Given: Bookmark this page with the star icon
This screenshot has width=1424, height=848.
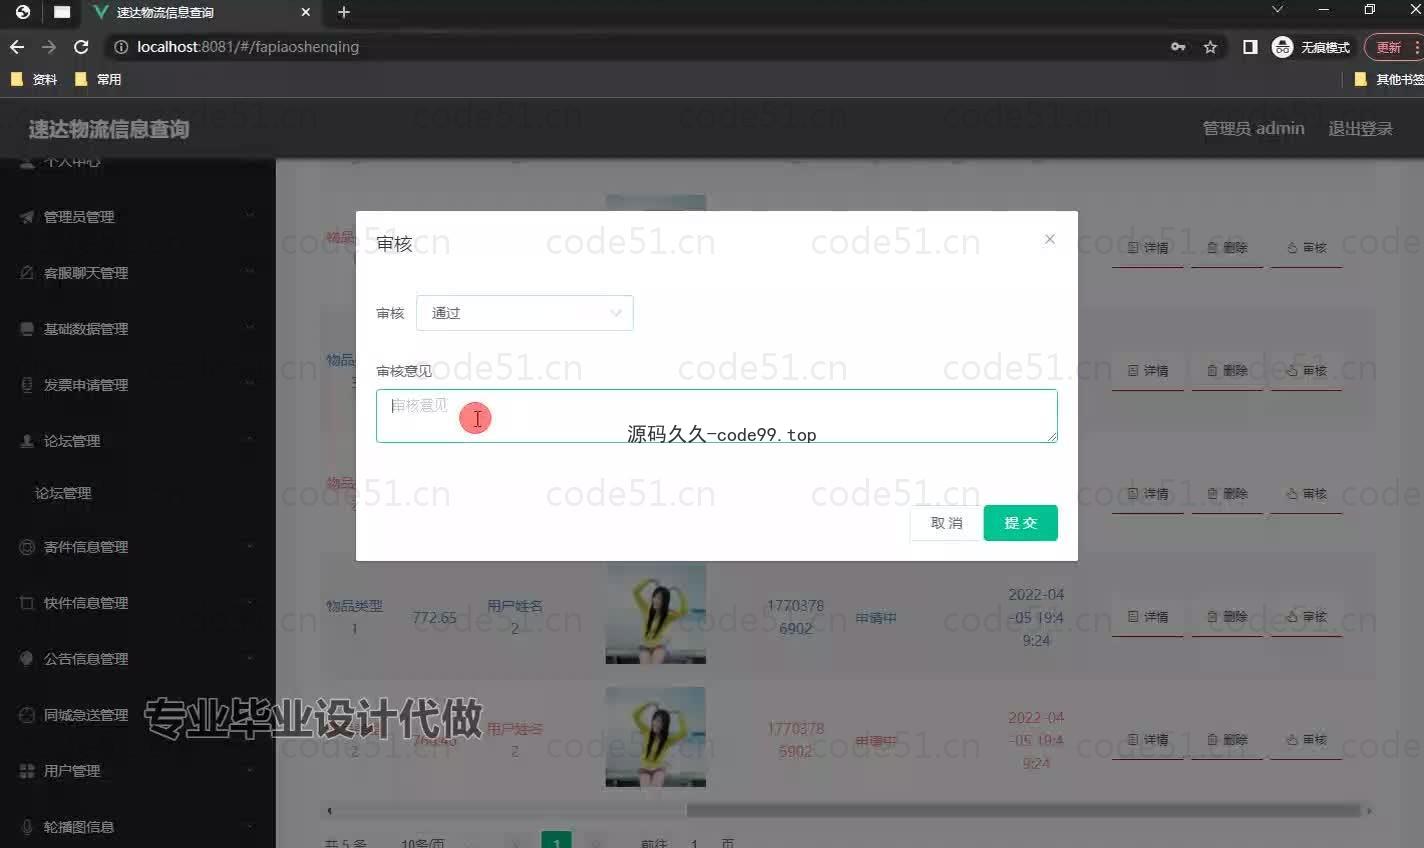Looking at the screenshot, I should click(x=1210, y=47).
